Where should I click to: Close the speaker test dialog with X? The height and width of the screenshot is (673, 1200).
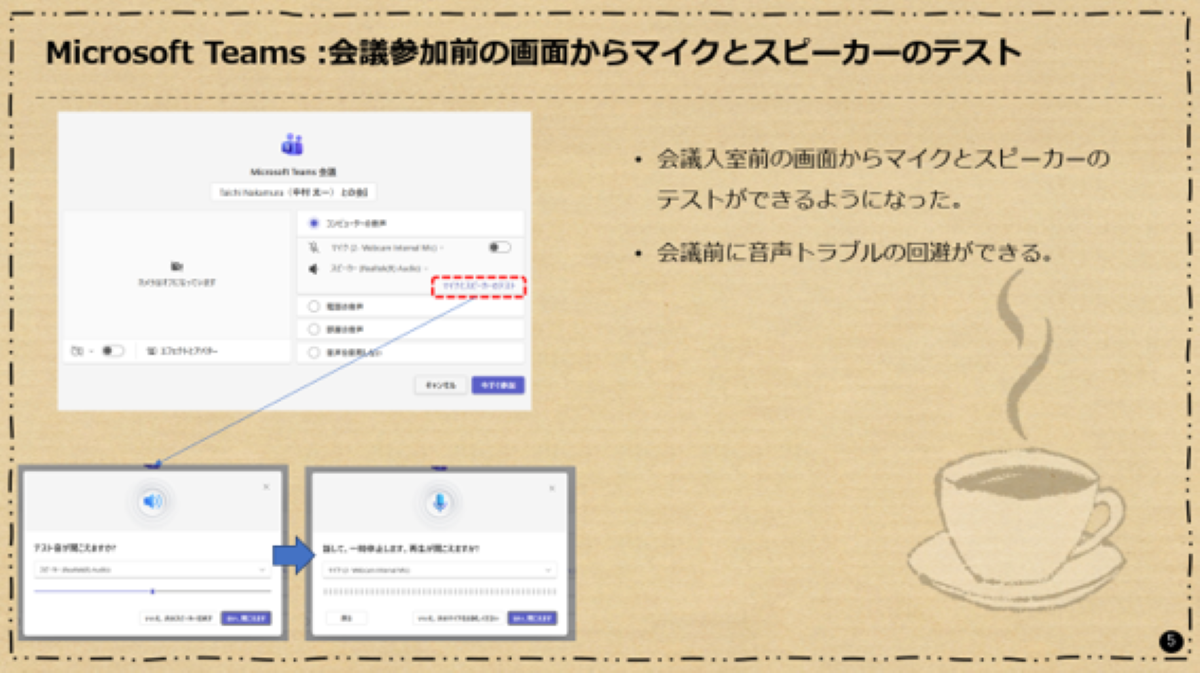265,486
